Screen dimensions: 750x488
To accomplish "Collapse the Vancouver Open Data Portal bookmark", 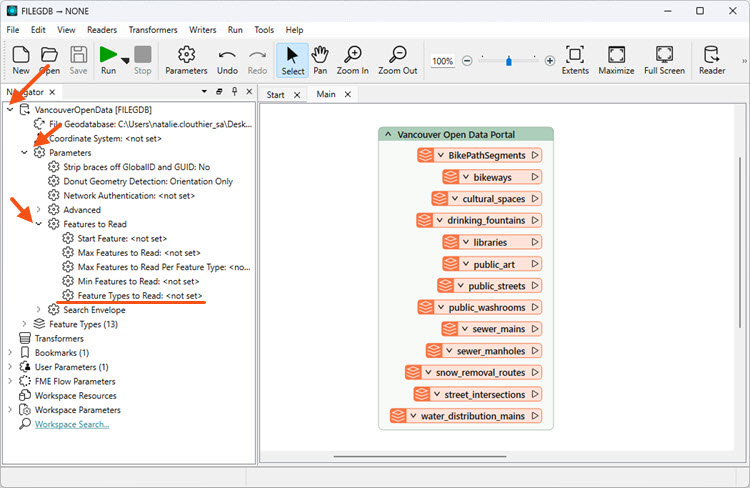I will point(388,134).
